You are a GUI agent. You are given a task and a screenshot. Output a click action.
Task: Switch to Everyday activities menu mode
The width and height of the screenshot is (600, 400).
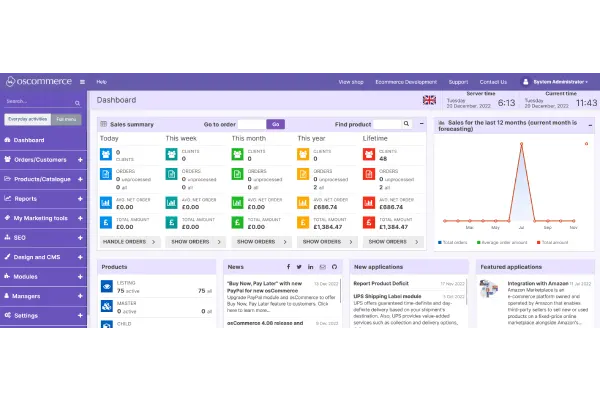pos(27,119)
